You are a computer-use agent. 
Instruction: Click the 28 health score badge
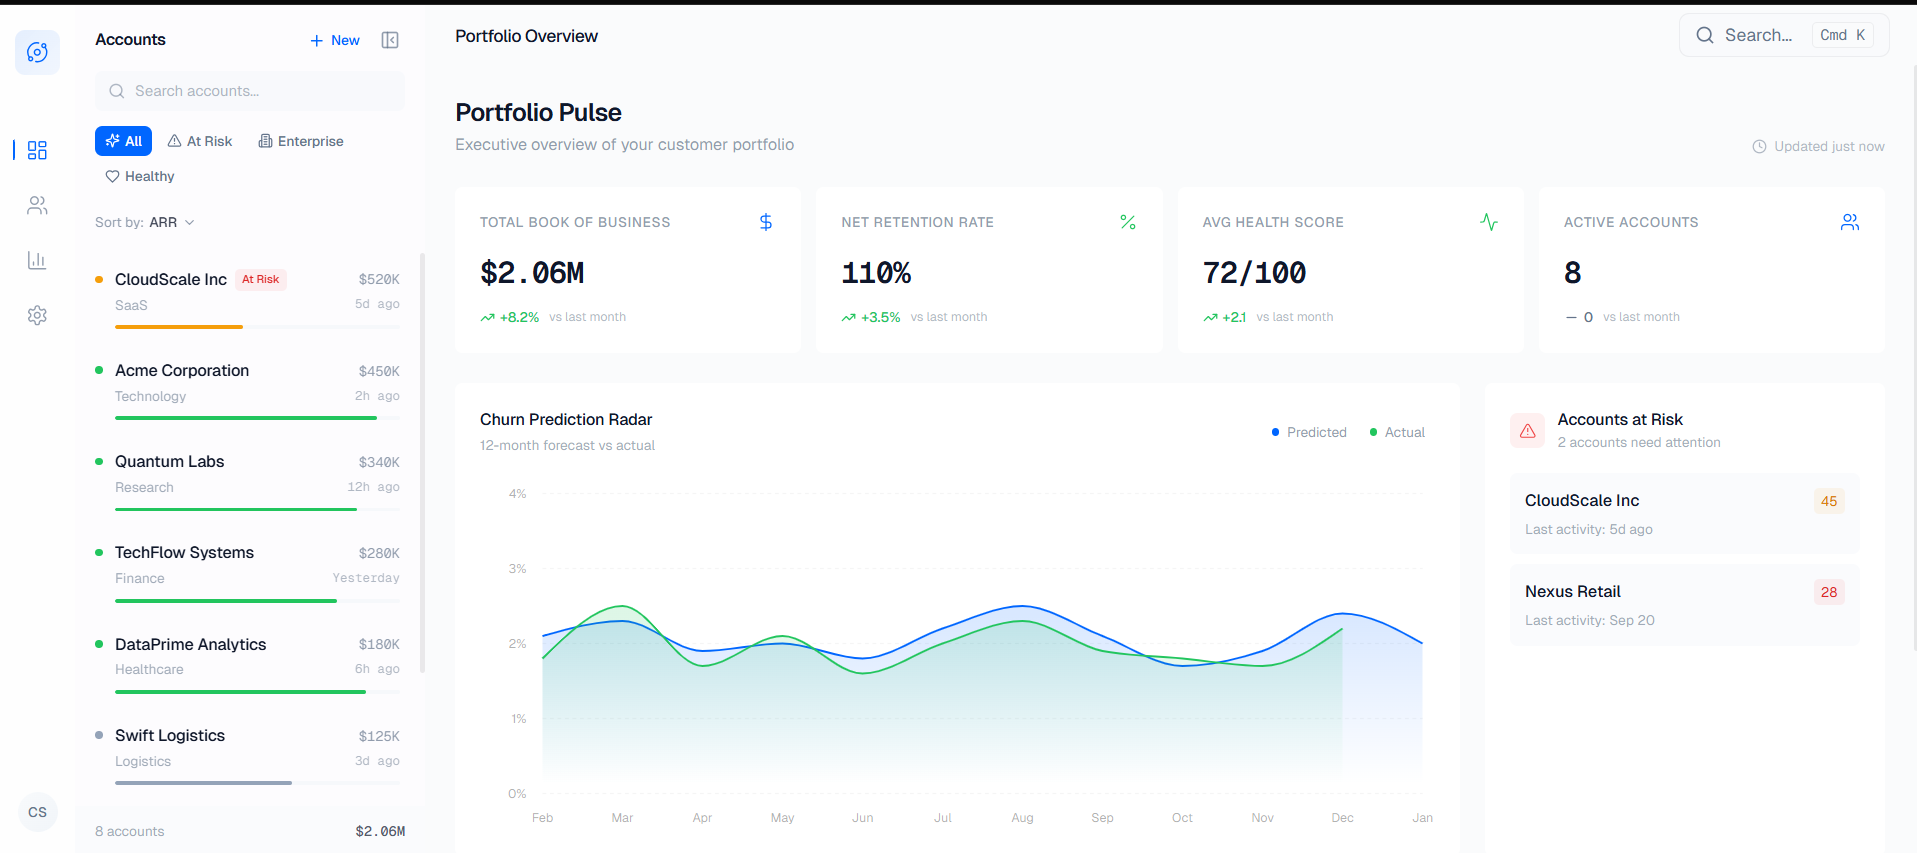pyautogui.click(x=1829, y=592)
